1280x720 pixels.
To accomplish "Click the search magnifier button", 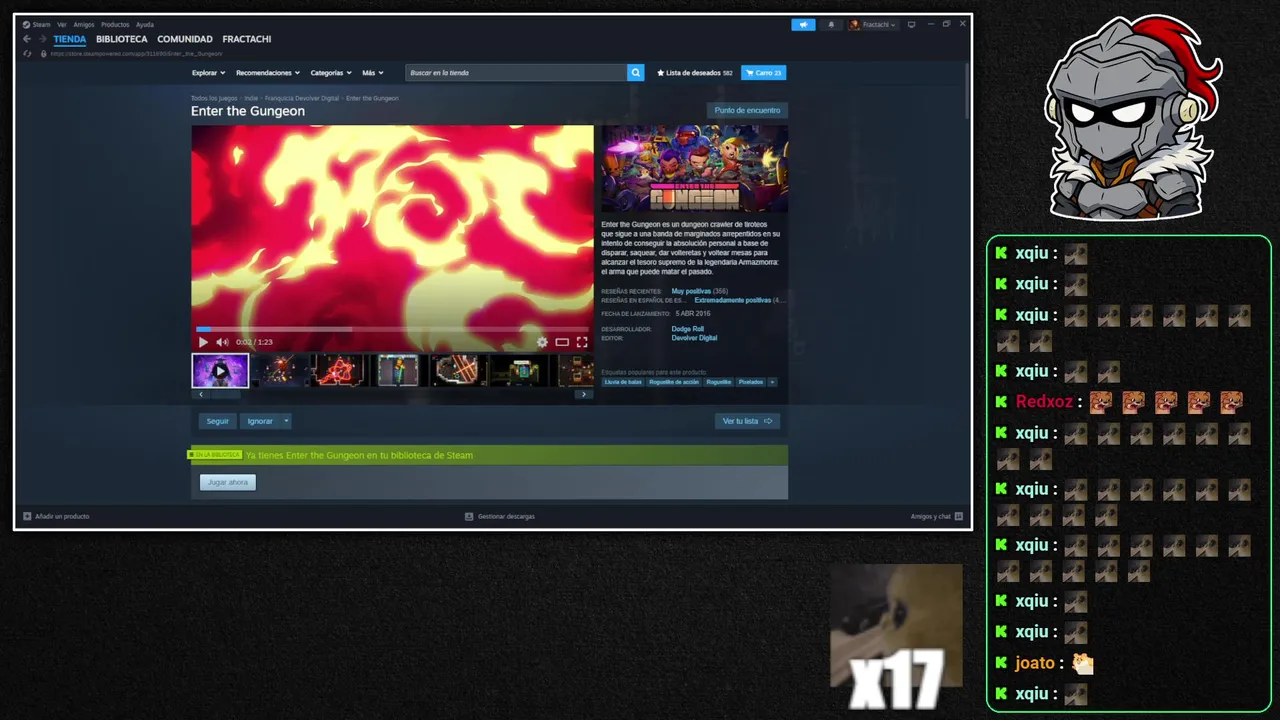I will (x=636, y=73).
